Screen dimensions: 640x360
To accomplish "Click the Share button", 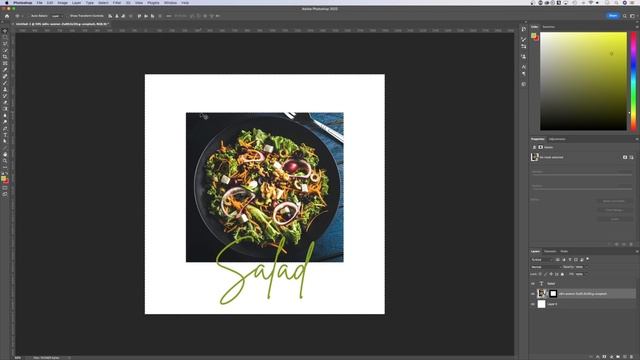I will tap(613, 16).
